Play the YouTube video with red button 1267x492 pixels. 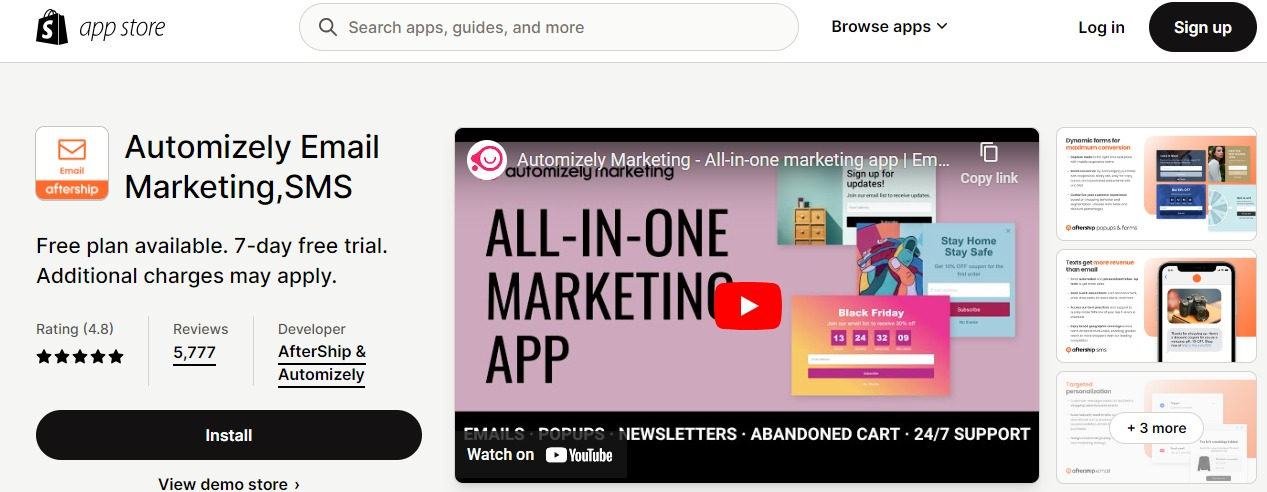click(x=747, y=306)
